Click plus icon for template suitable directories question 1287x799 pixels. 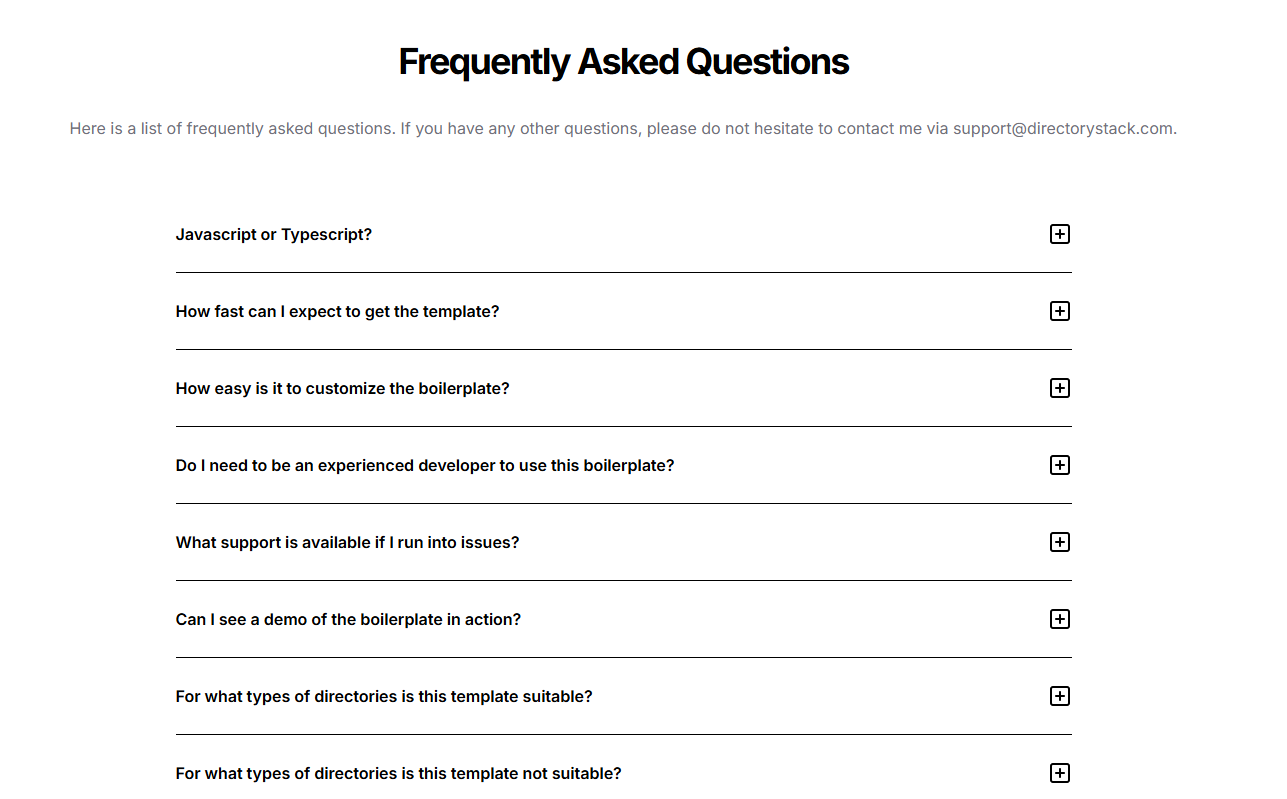pos(1060,696)
